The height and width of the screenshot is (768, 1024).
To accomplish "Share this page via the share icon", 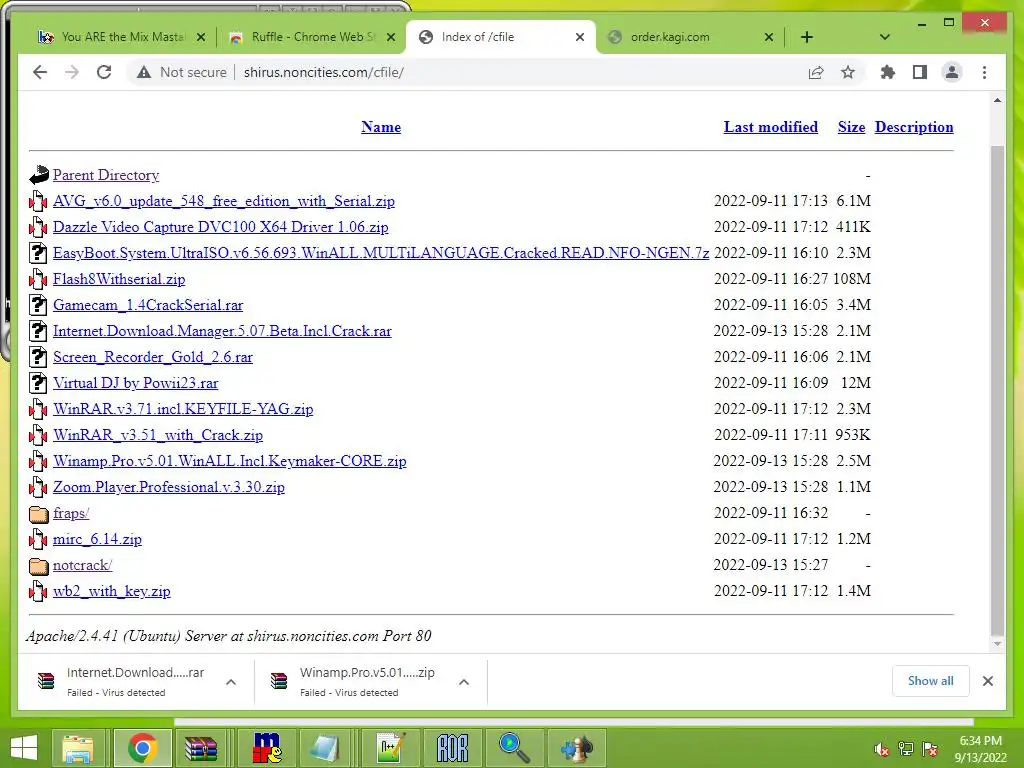I will tap(816, 72).
